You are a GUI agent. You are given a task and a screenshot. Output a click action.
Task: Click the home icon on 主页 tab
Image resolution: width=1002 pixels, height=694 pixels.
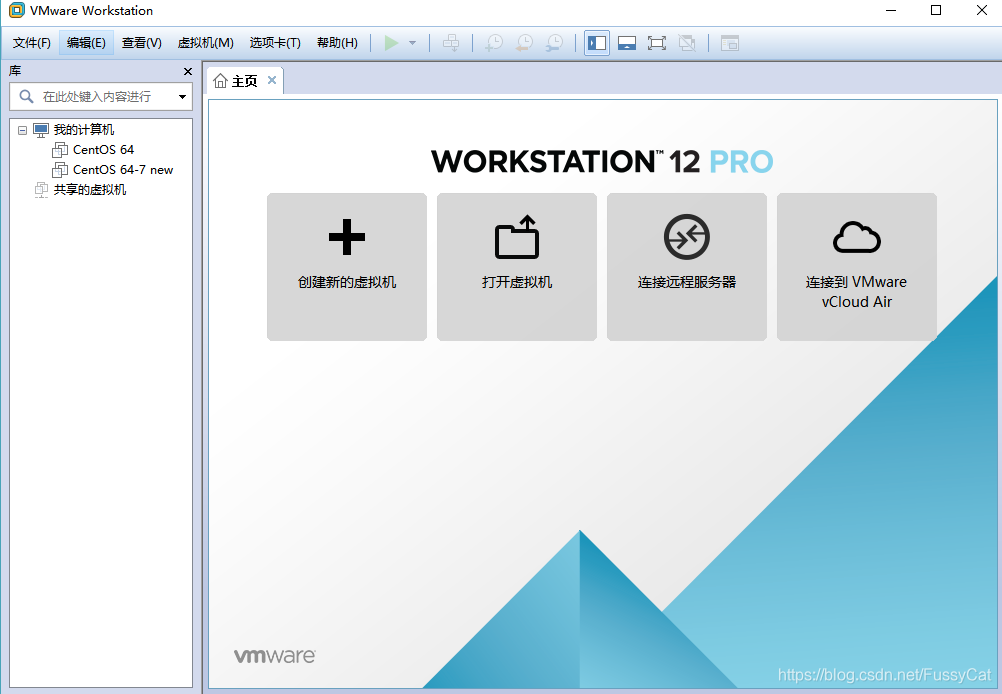point(220,81)
